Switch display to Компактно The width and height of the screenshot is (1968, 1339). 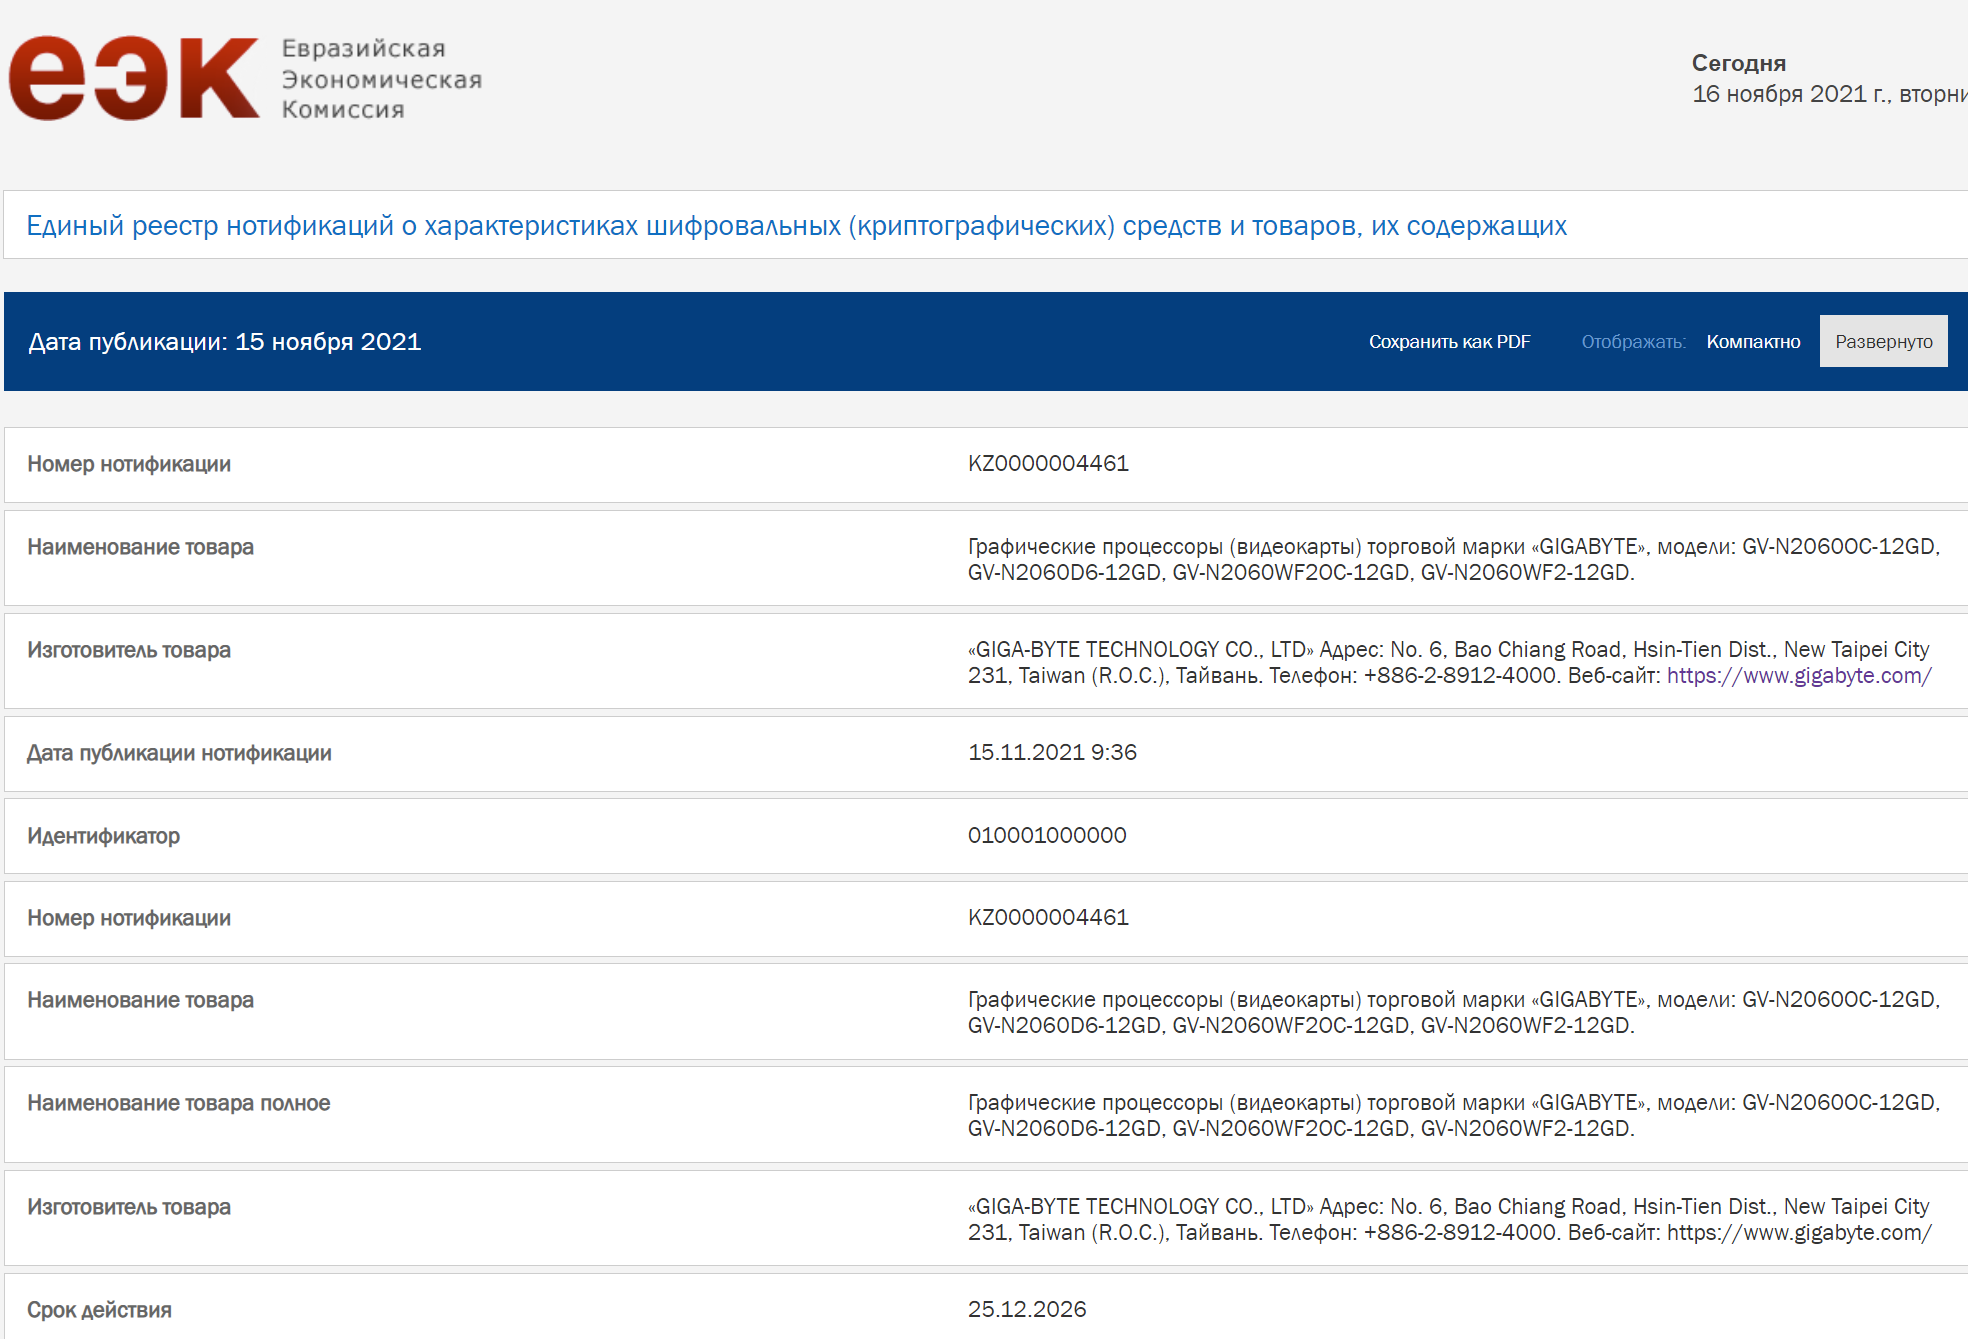1752,342
